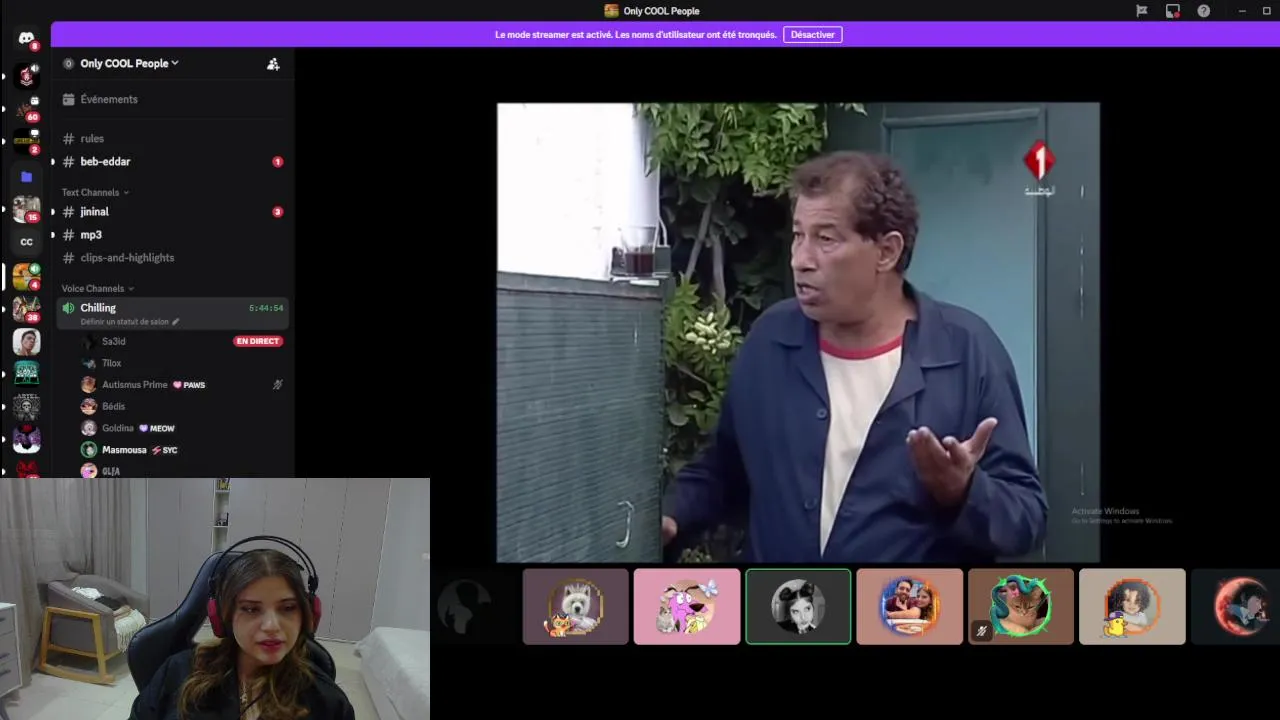Select the Chilling voice channel
The image size is (1280, 720).
[x=172, y=313]
